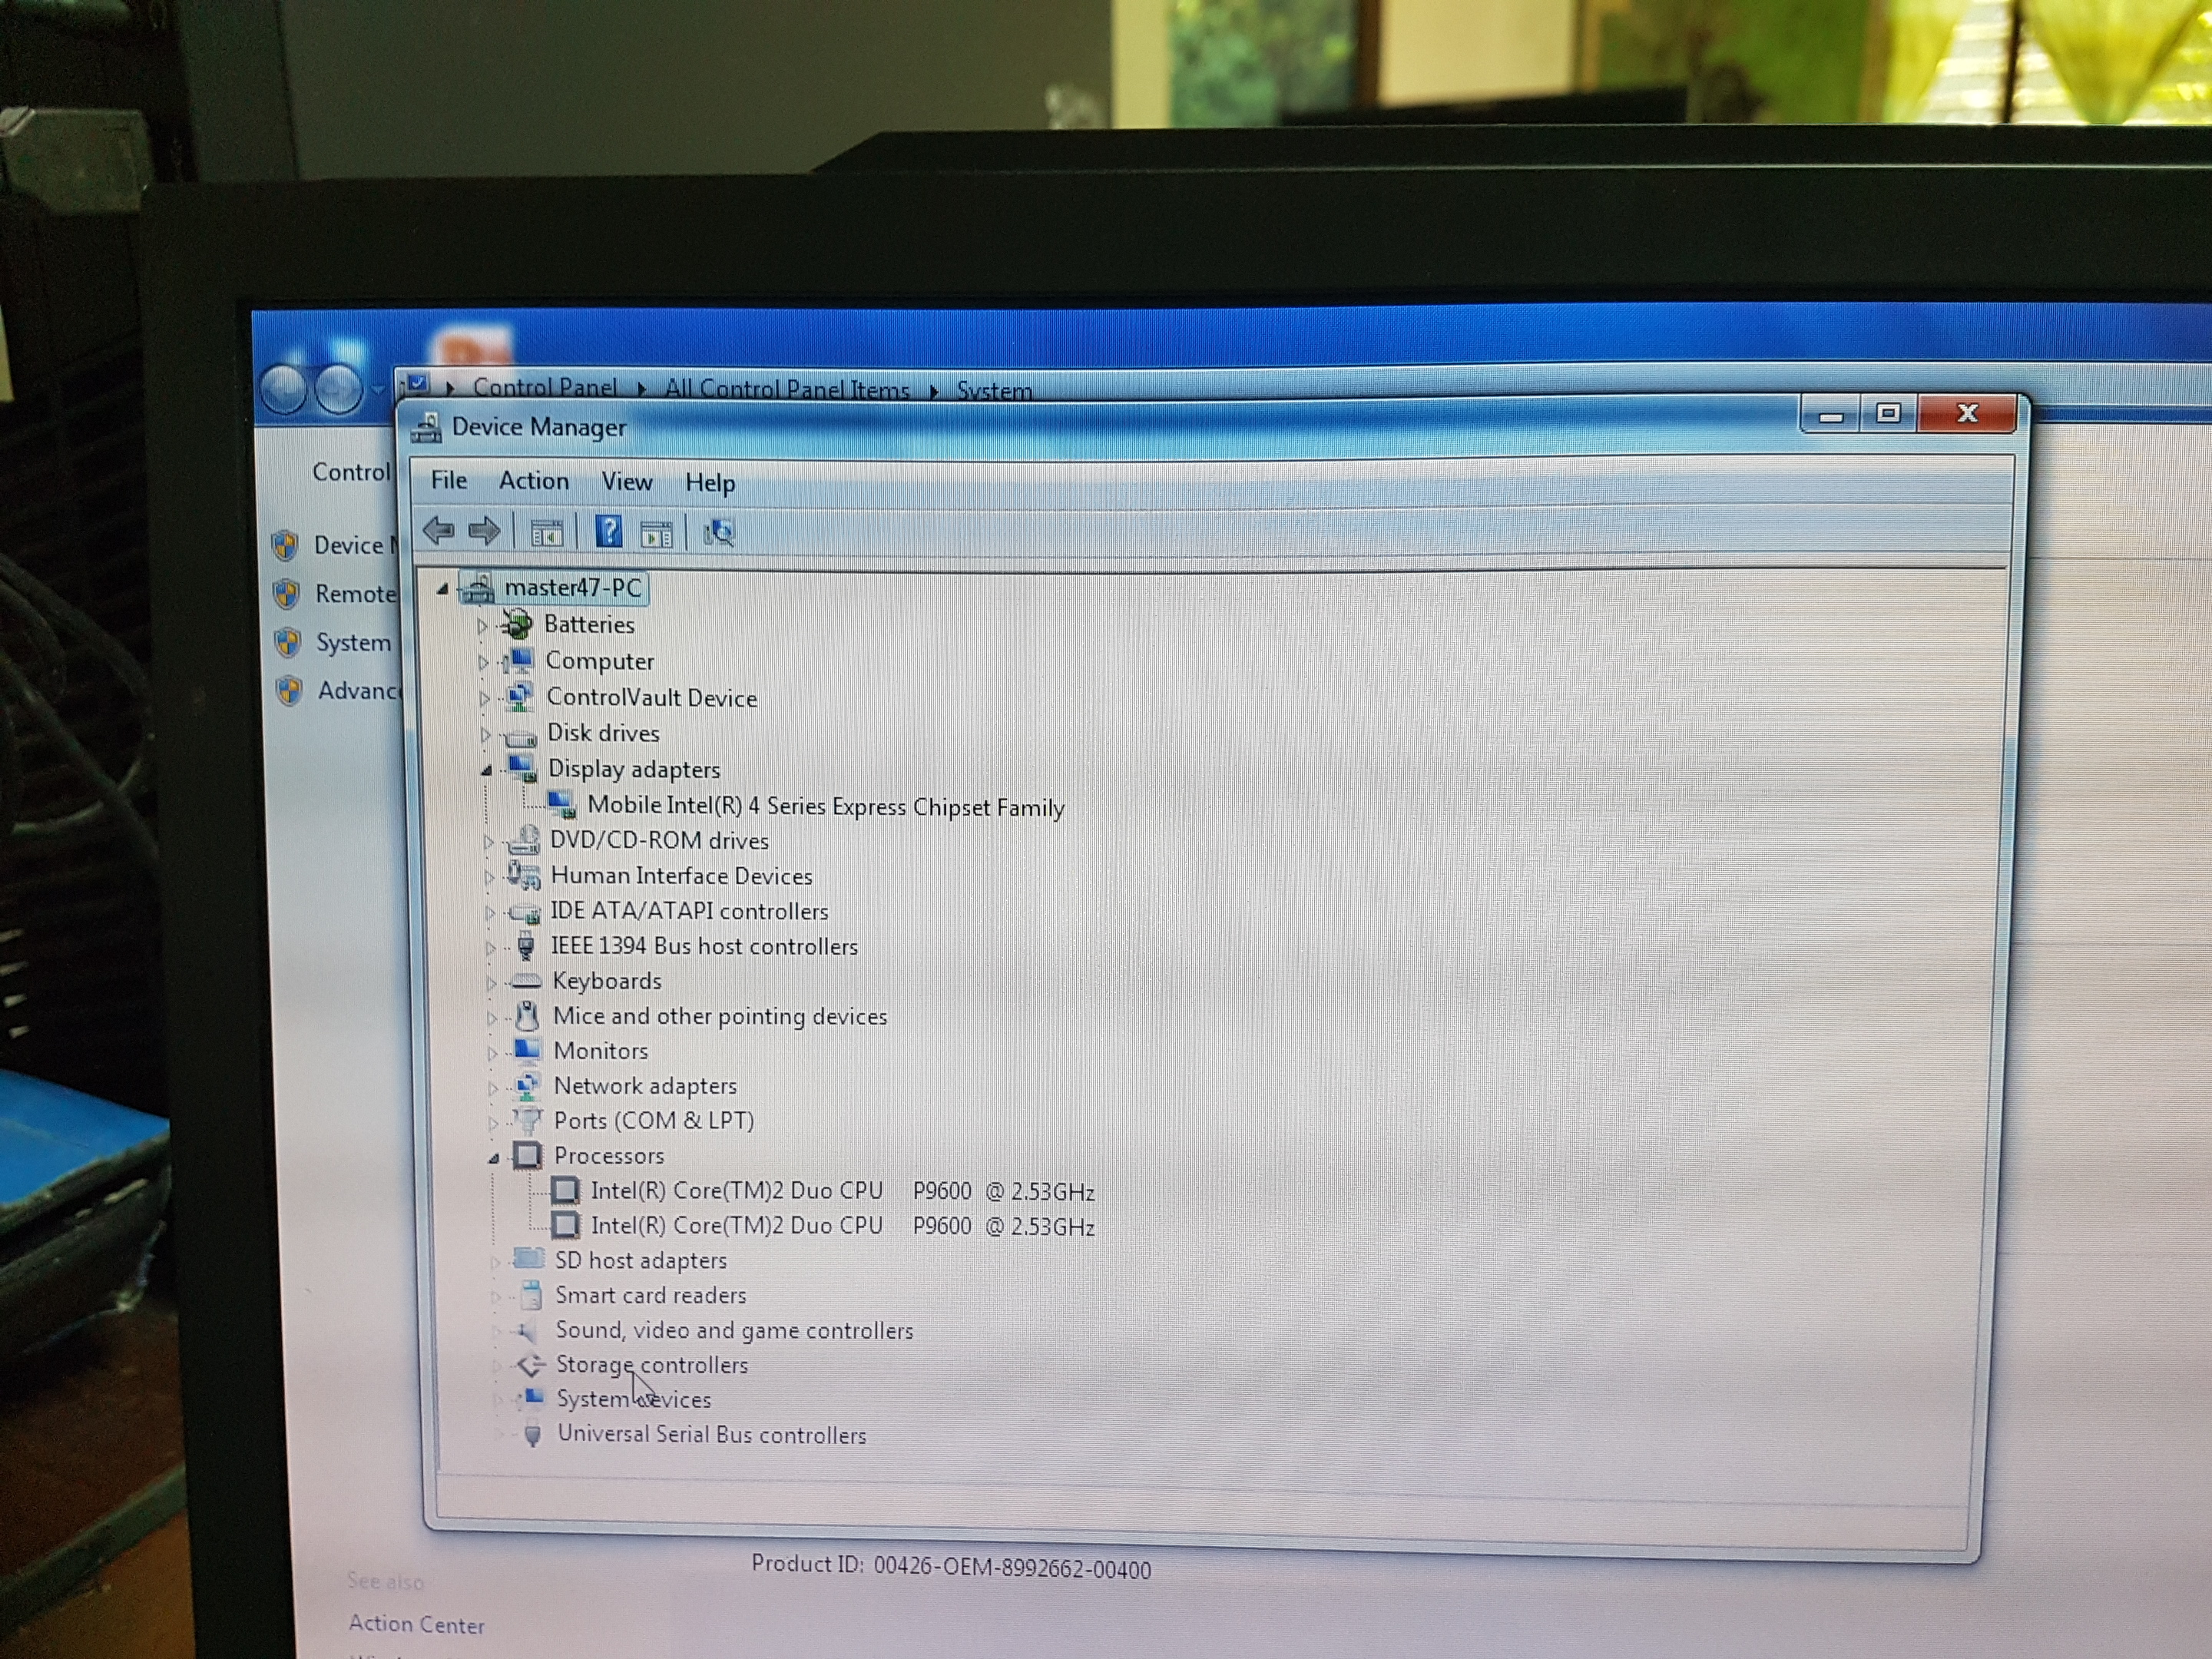The image size is (2212, 1659).
Task: Click All Control Panel Items breadcrumb
Action: pos(787,389)
